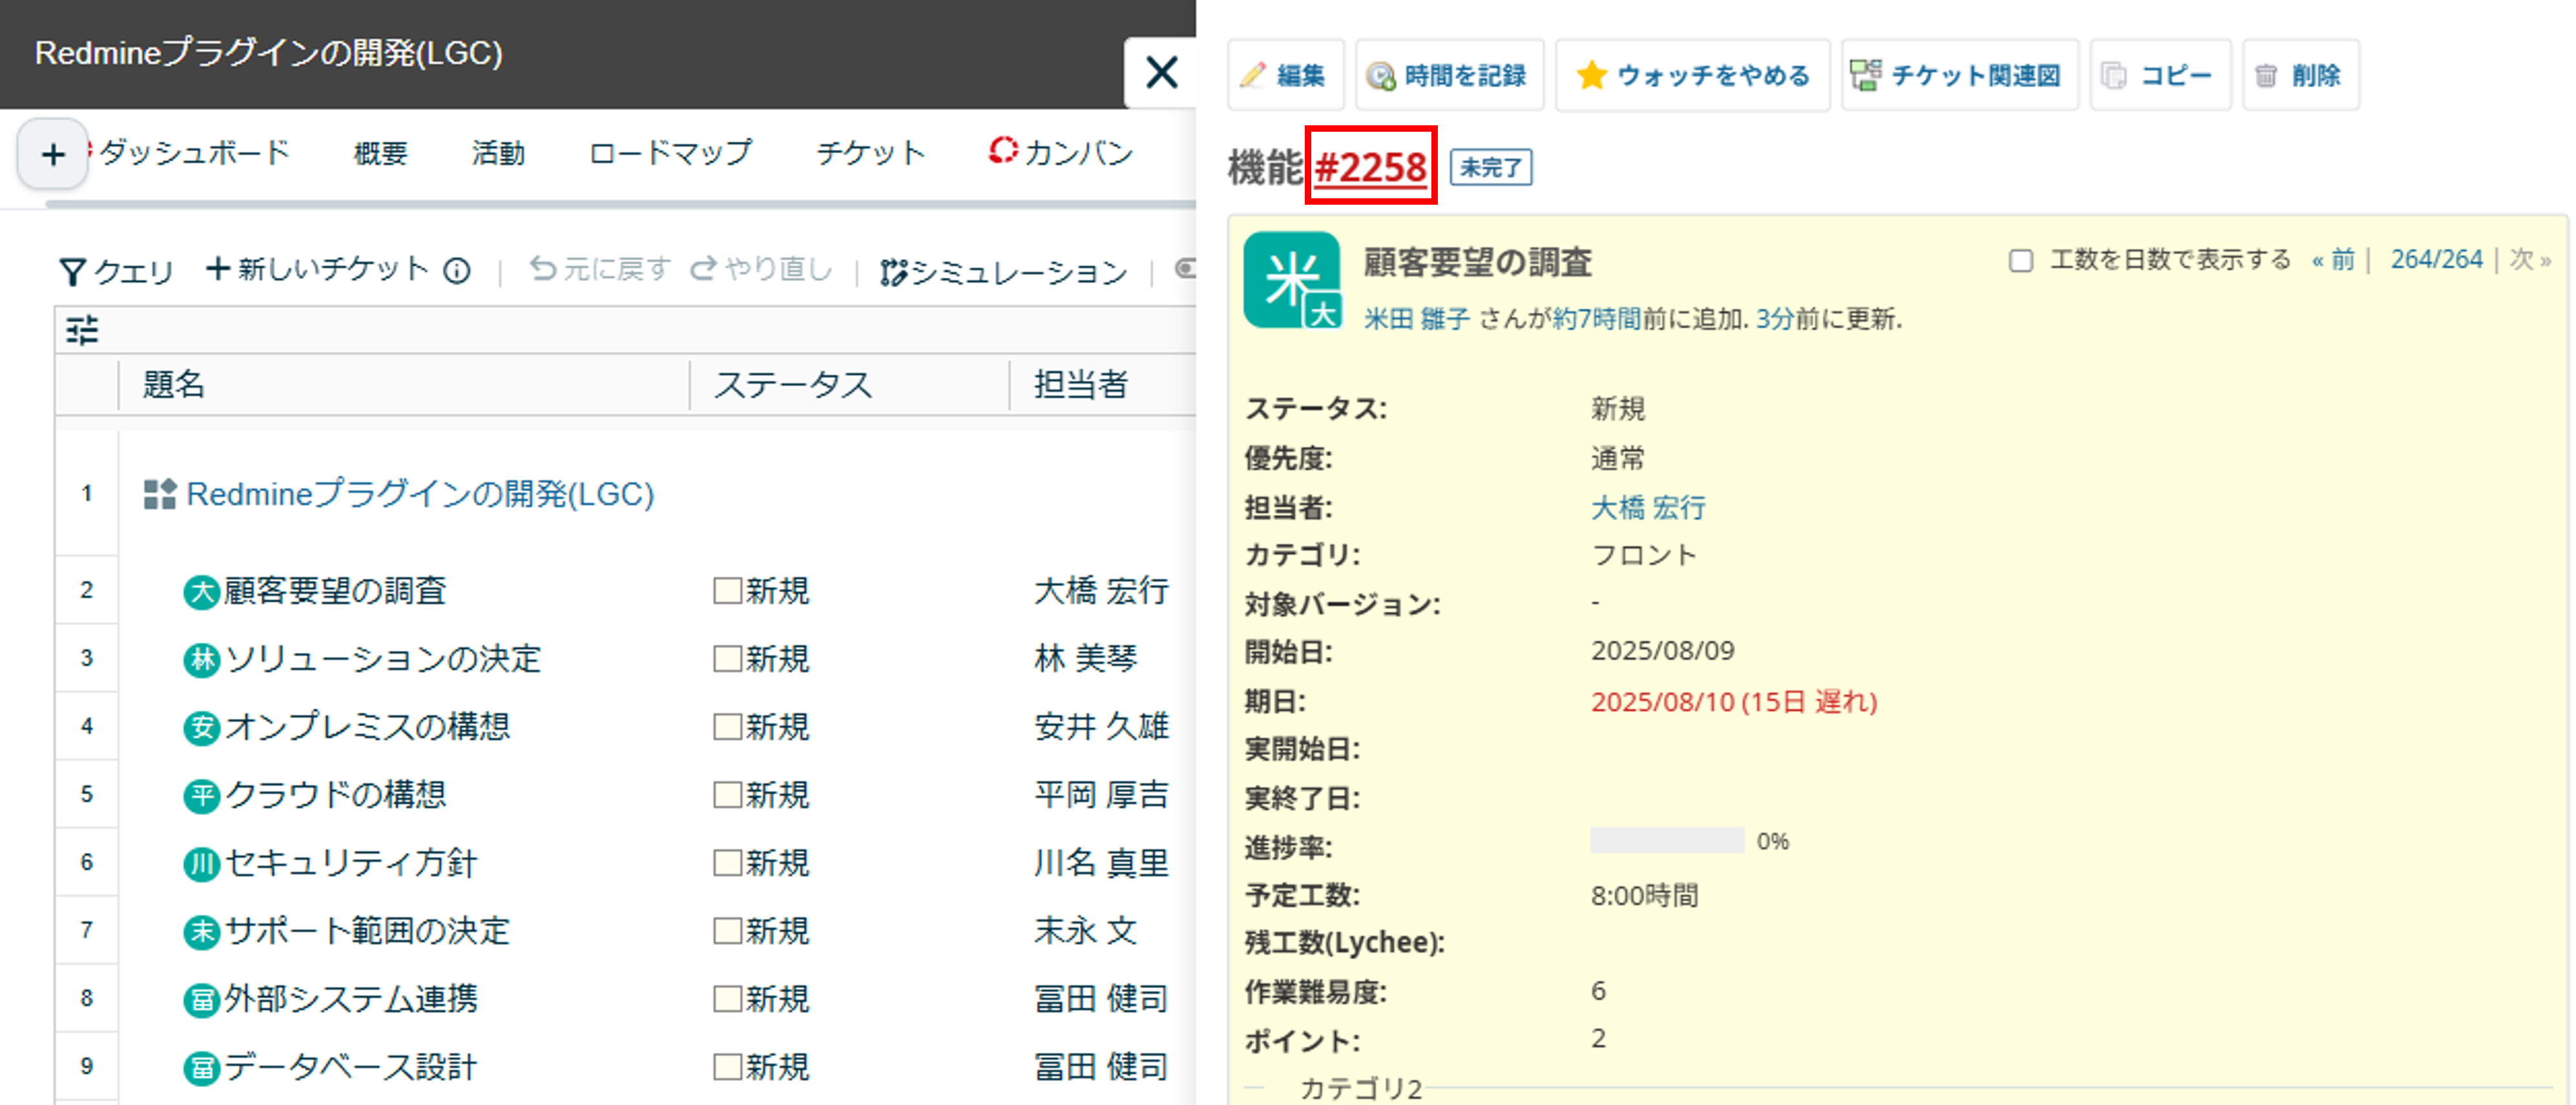This screenshot has width=2576, height=1105.
Task: Click やり直し redo
Action: click(762, 268)
